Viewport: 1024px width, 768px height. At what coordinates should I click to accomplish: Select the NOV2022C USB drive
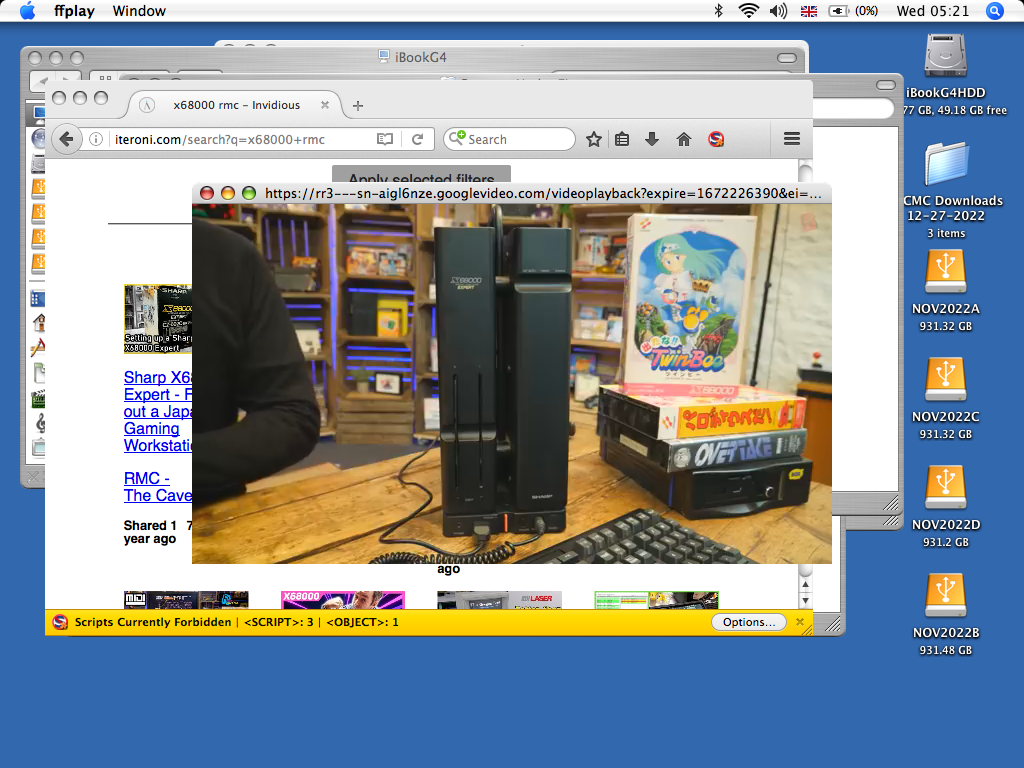tap(945, 381)
